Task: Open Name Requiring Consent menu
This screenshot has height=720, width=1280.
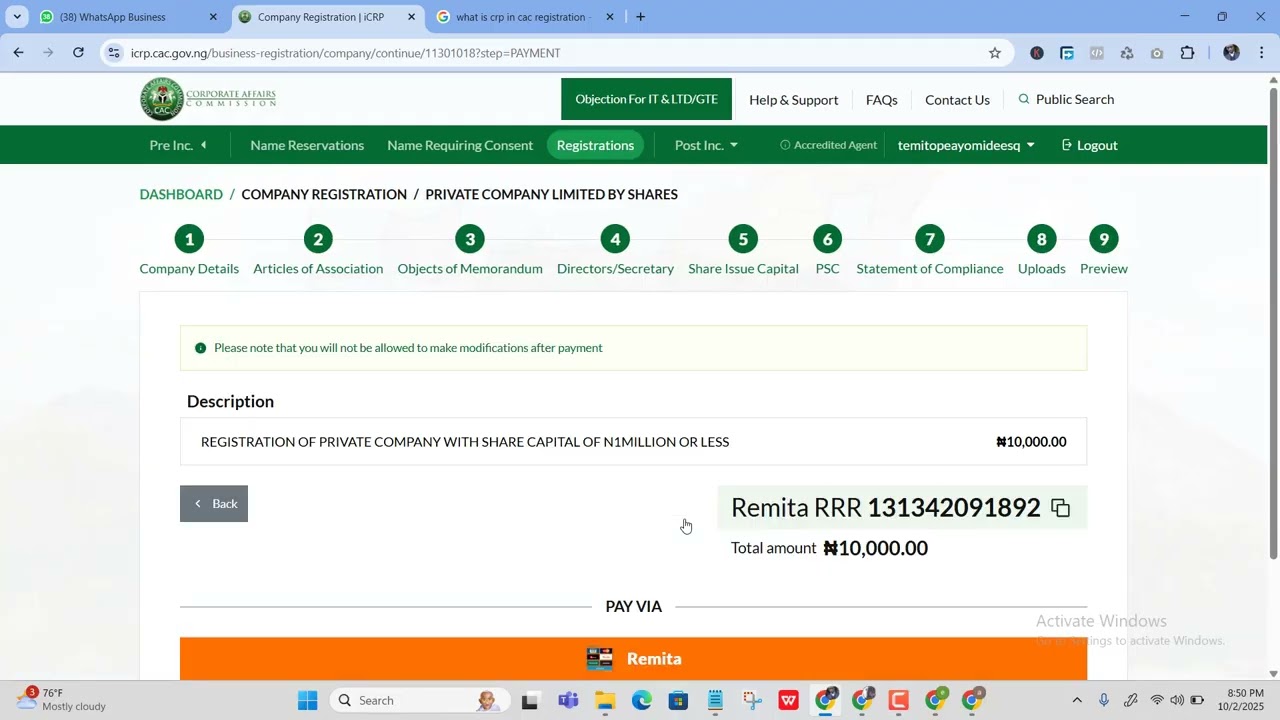Action: [460, 145]
